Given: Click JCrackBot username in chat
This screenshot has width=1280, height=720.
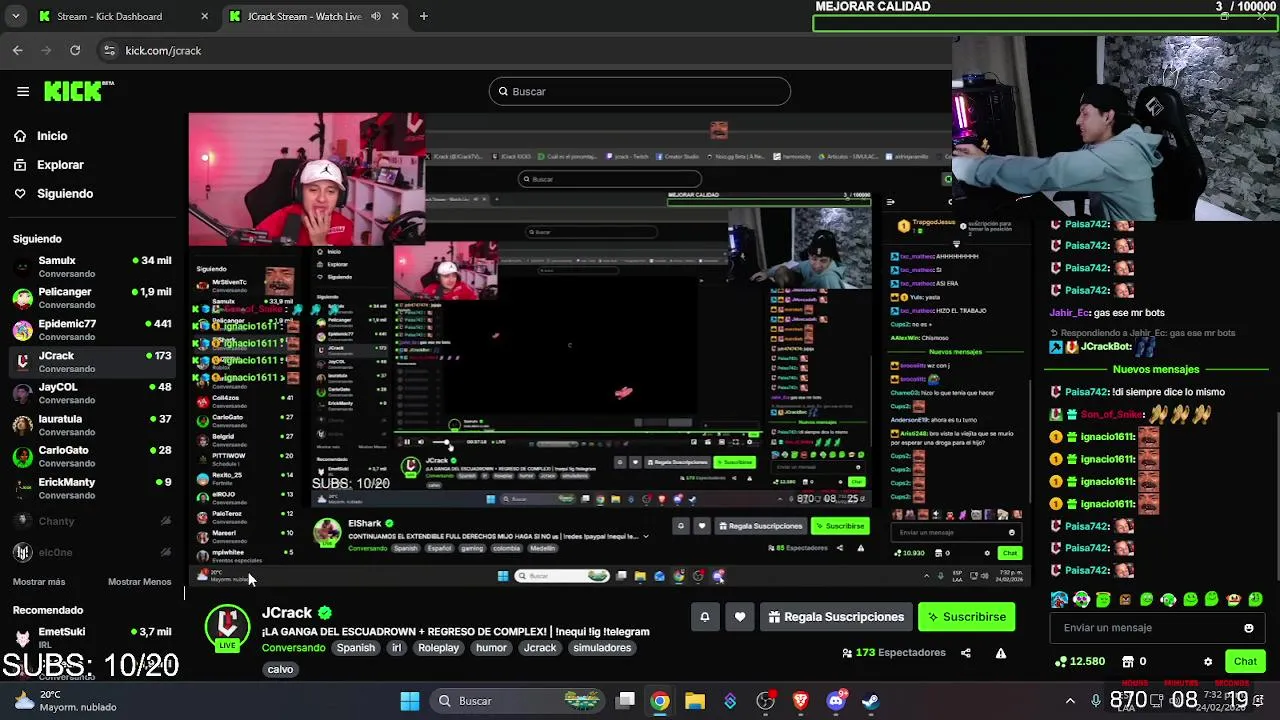Looking at the screenshot, I should [x=1105, y=347].
